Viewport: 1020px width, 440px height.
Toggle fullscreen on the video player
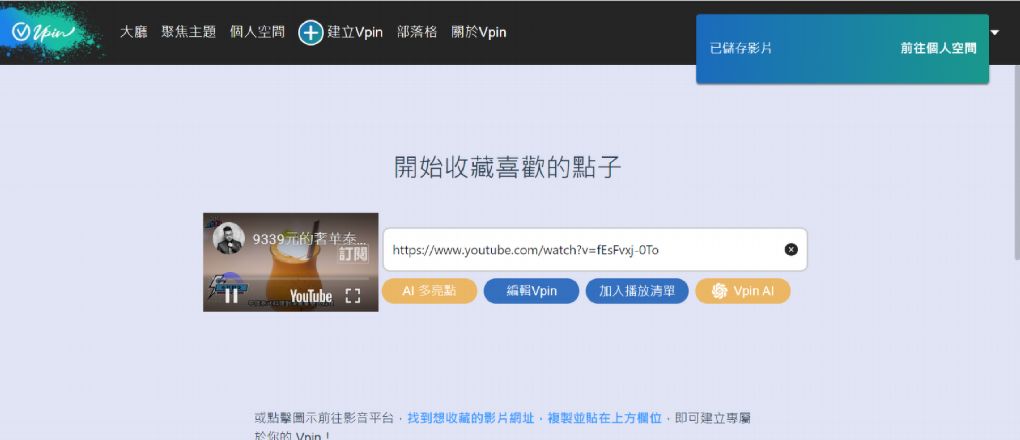[x=352, y=296]
